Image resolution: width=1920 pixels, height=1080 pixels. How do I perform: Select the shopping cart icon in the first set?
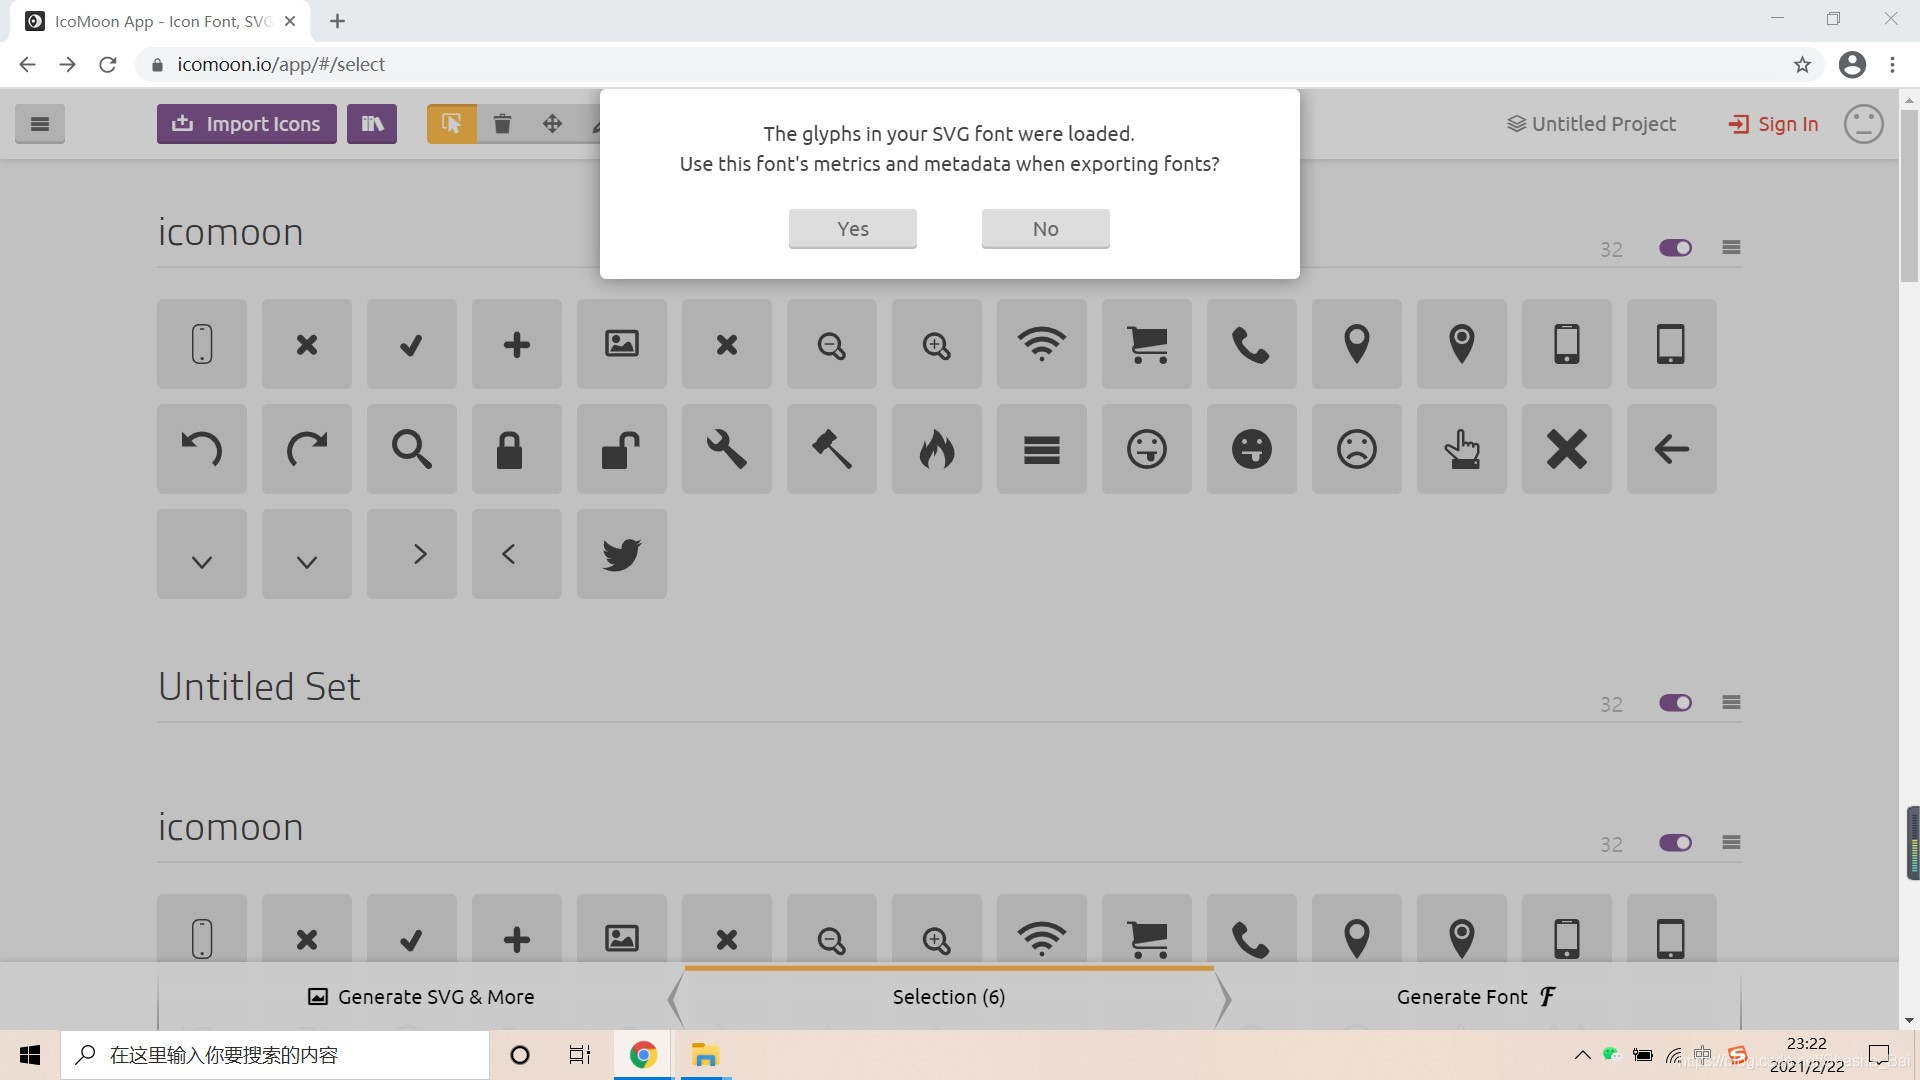coord(1146,344)
